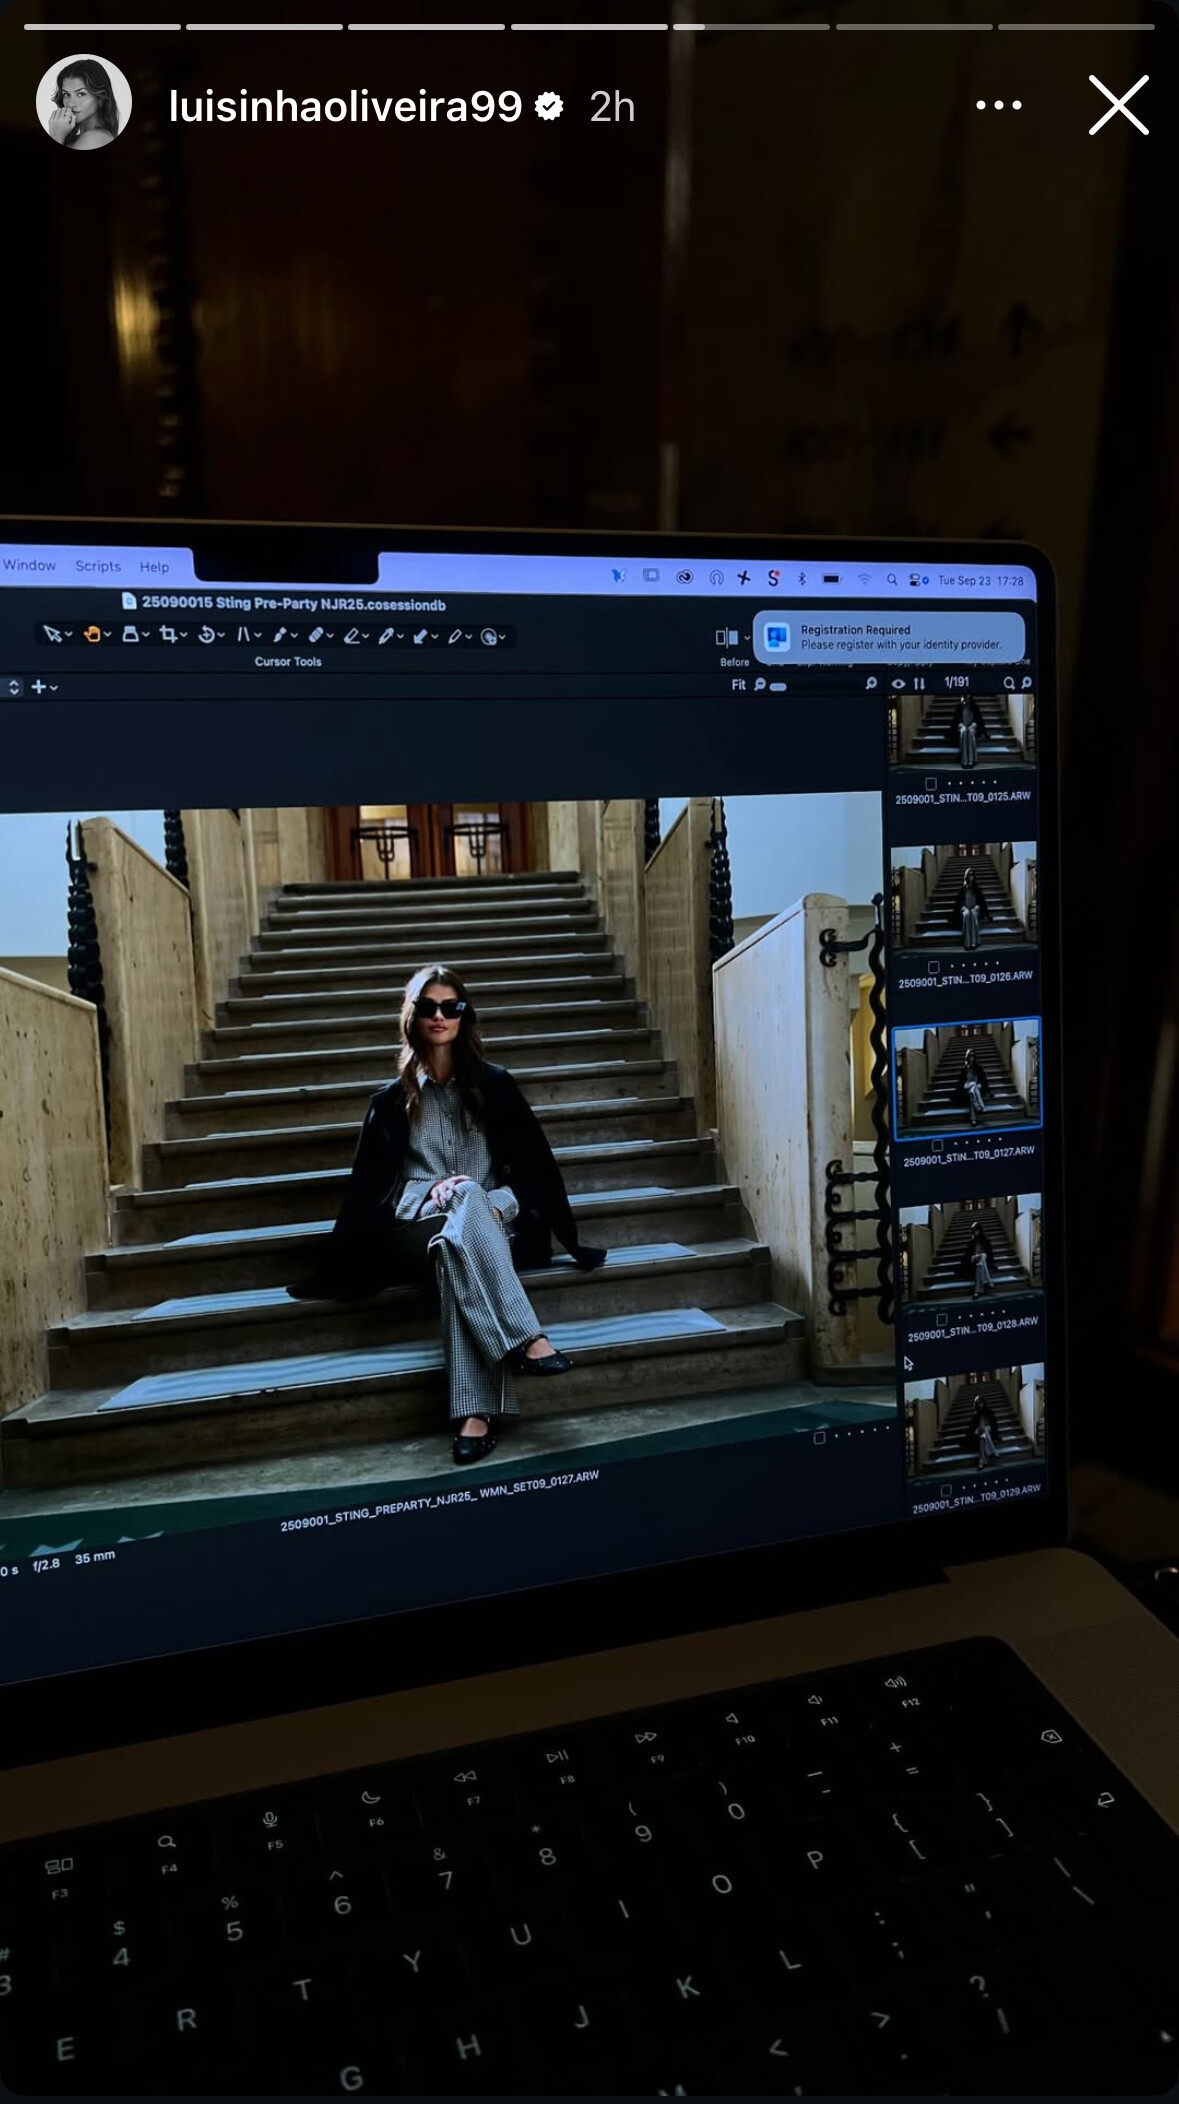Click the last circular cursor tool icon
1179x2104 pixels.
tap(488, 636)
